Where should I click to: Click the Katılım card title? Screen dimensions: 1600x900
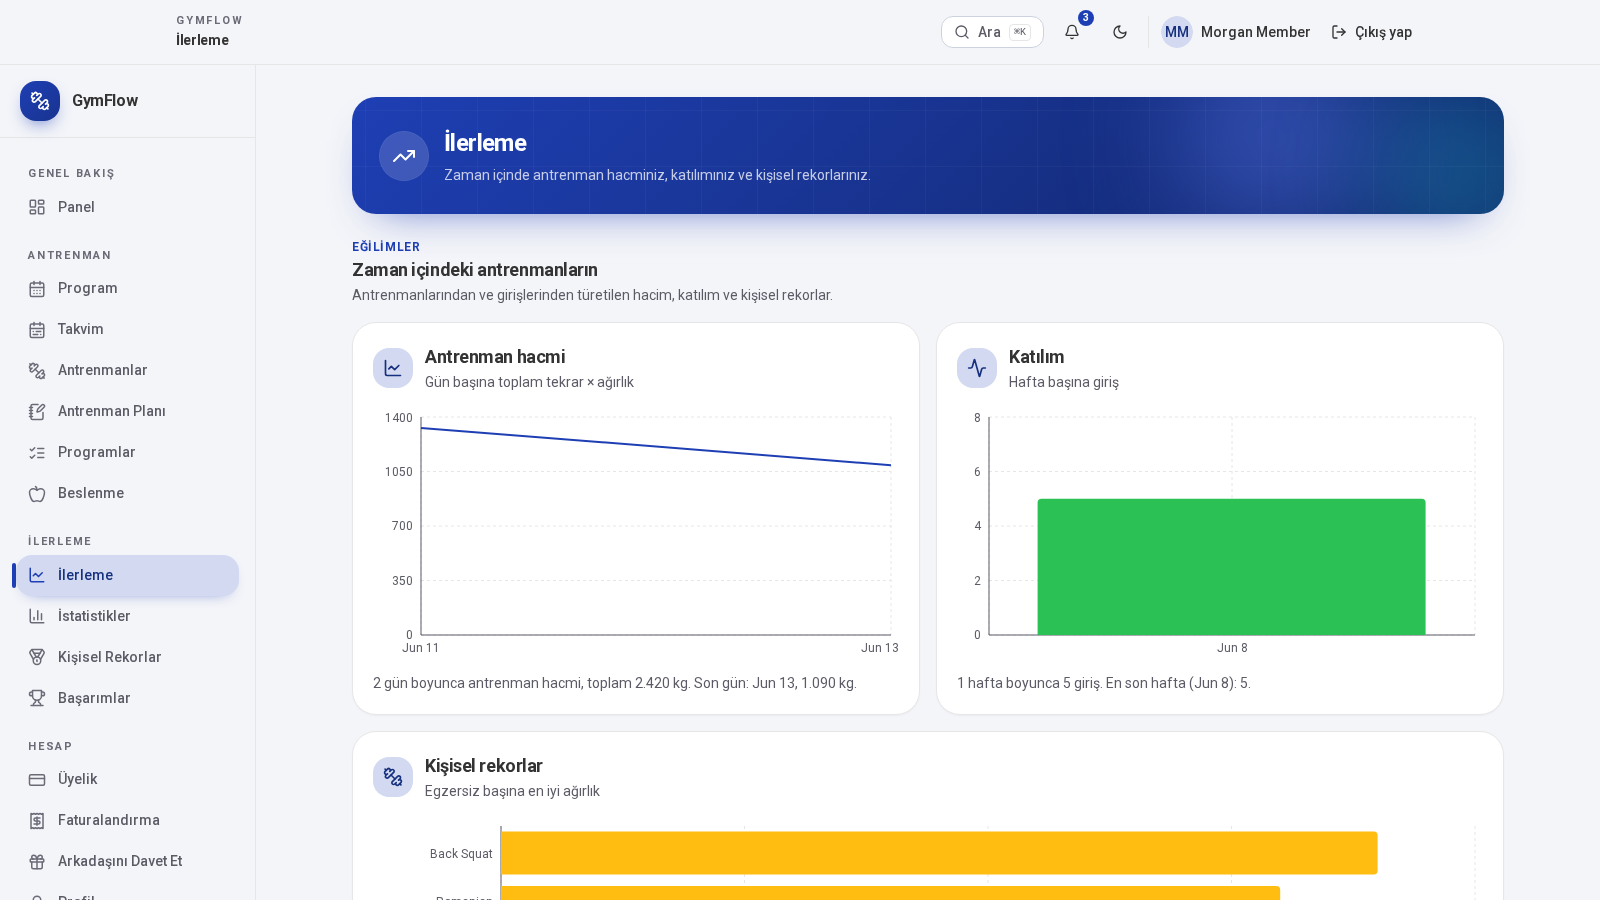pos(1036,357)
